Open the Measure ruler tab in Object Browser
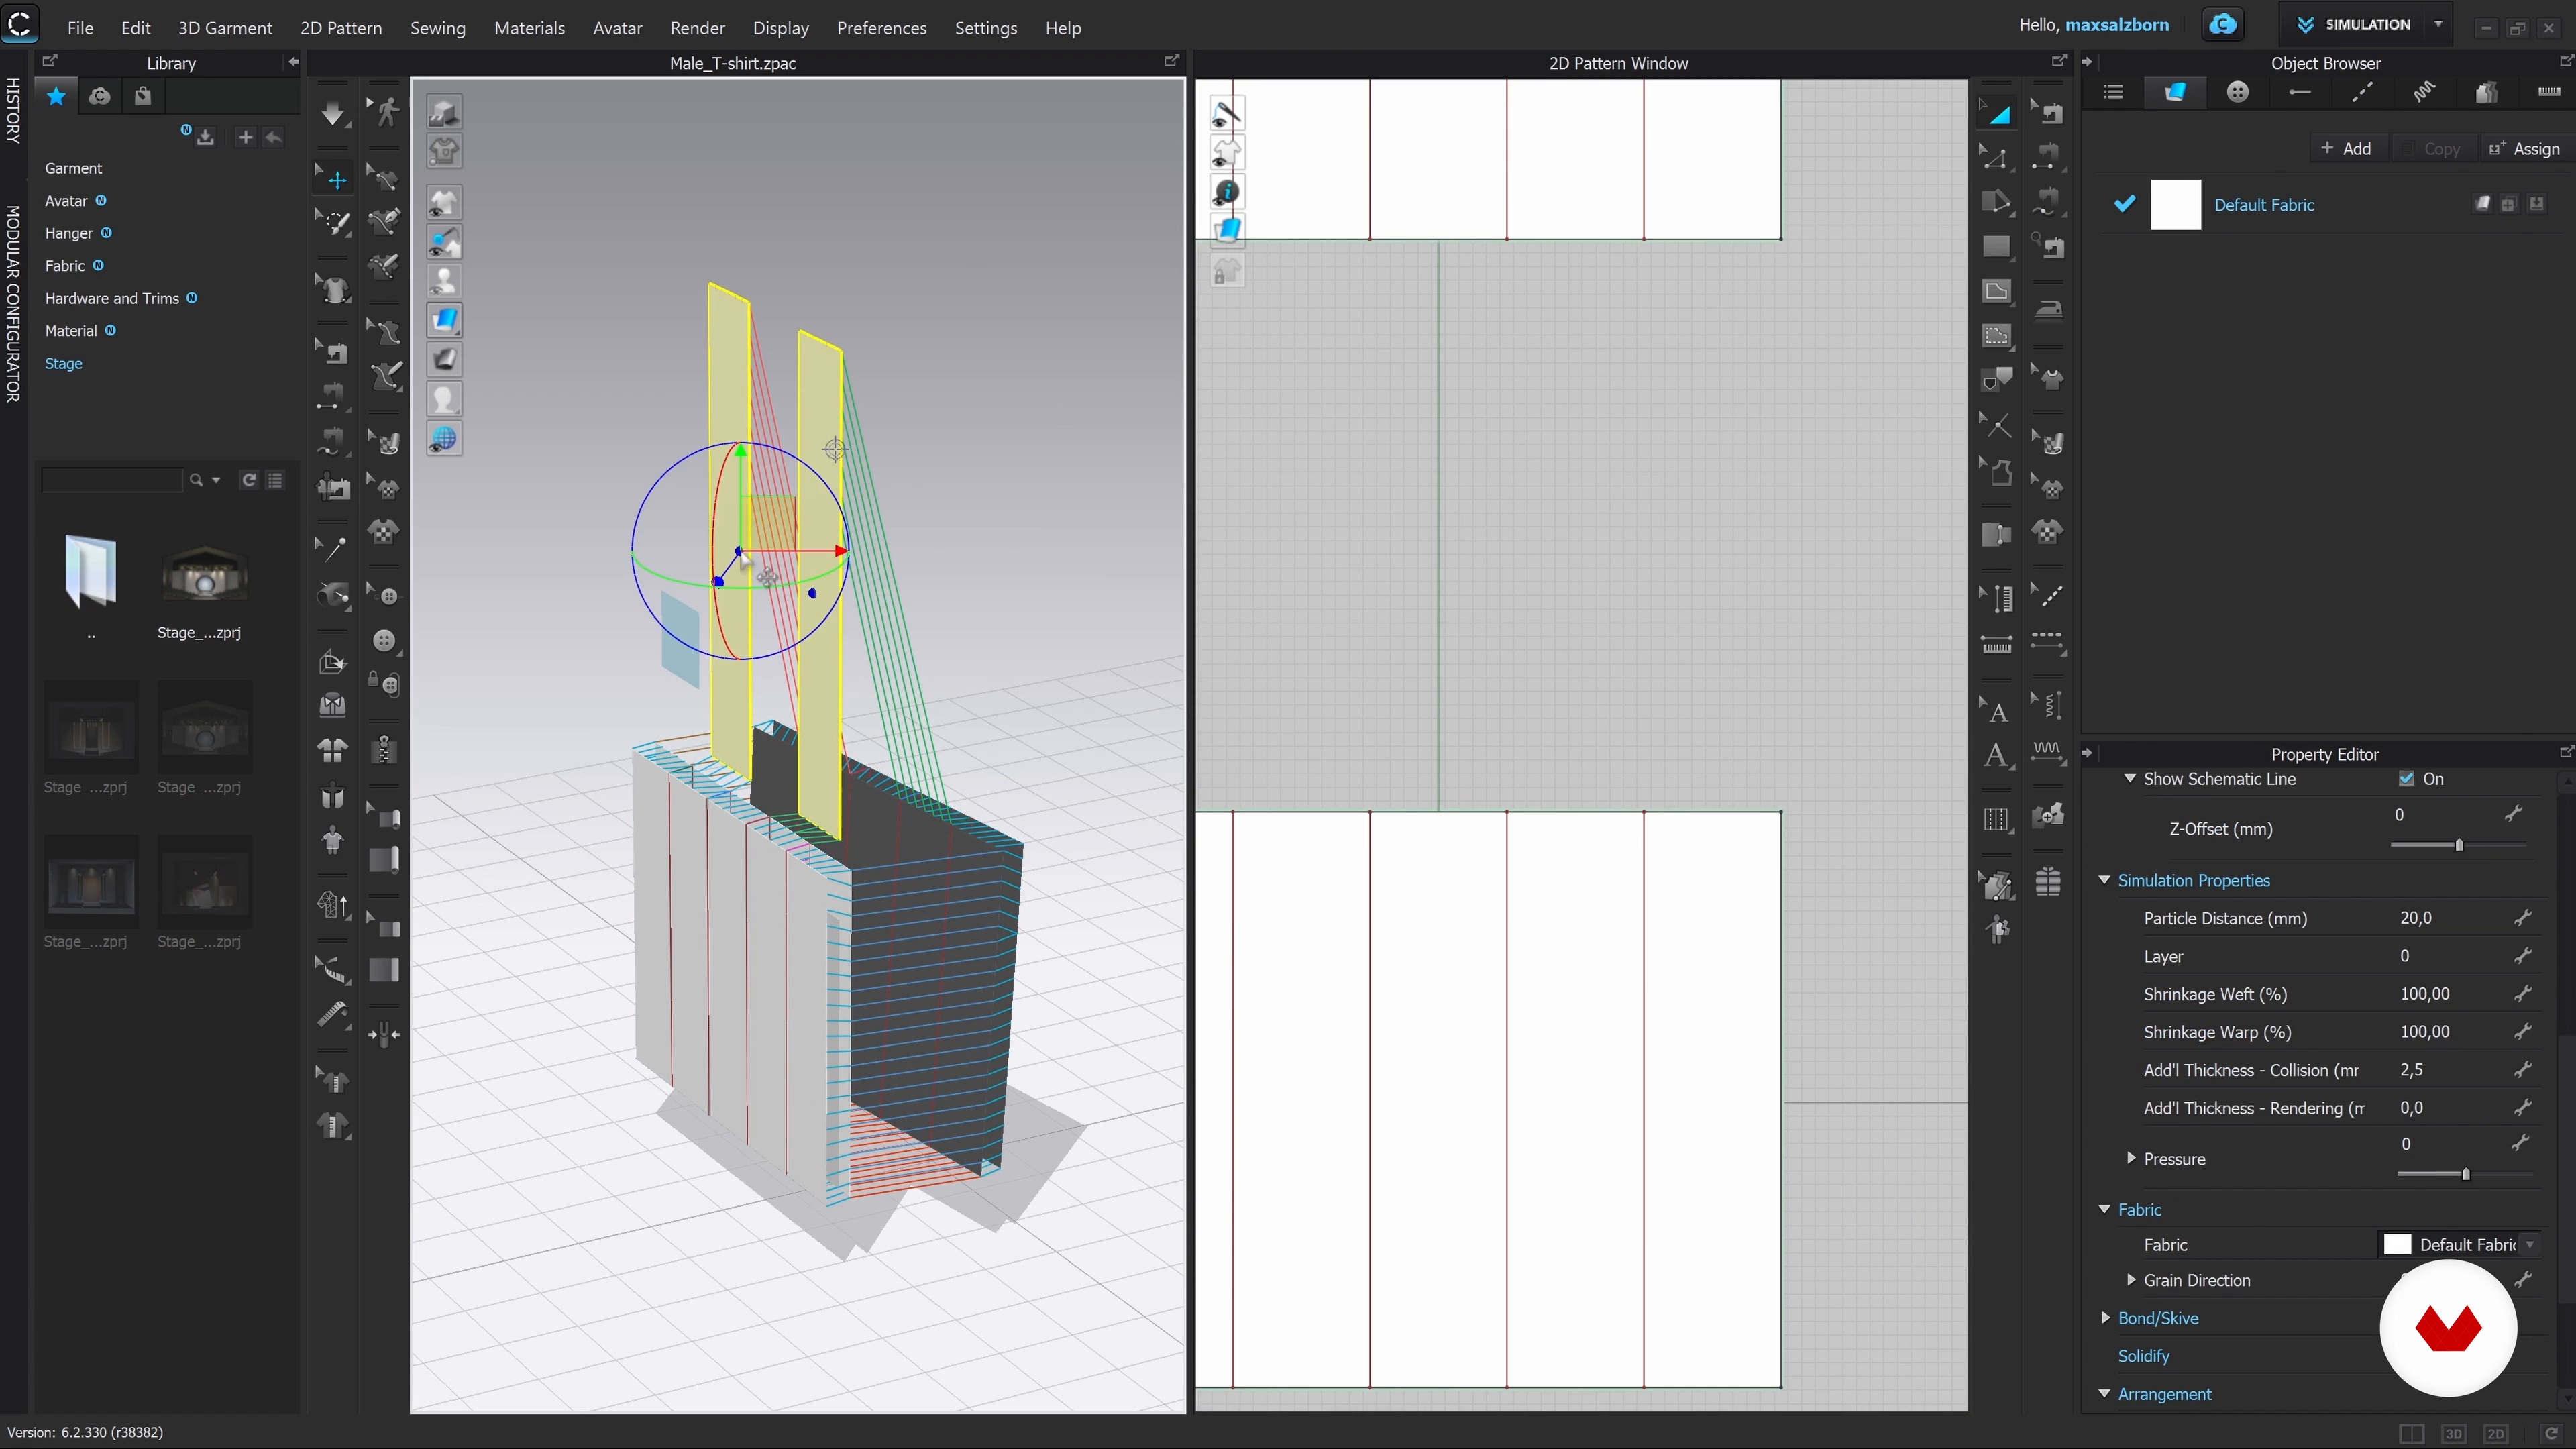The image size is (2576, 1449). (2549, 92)
